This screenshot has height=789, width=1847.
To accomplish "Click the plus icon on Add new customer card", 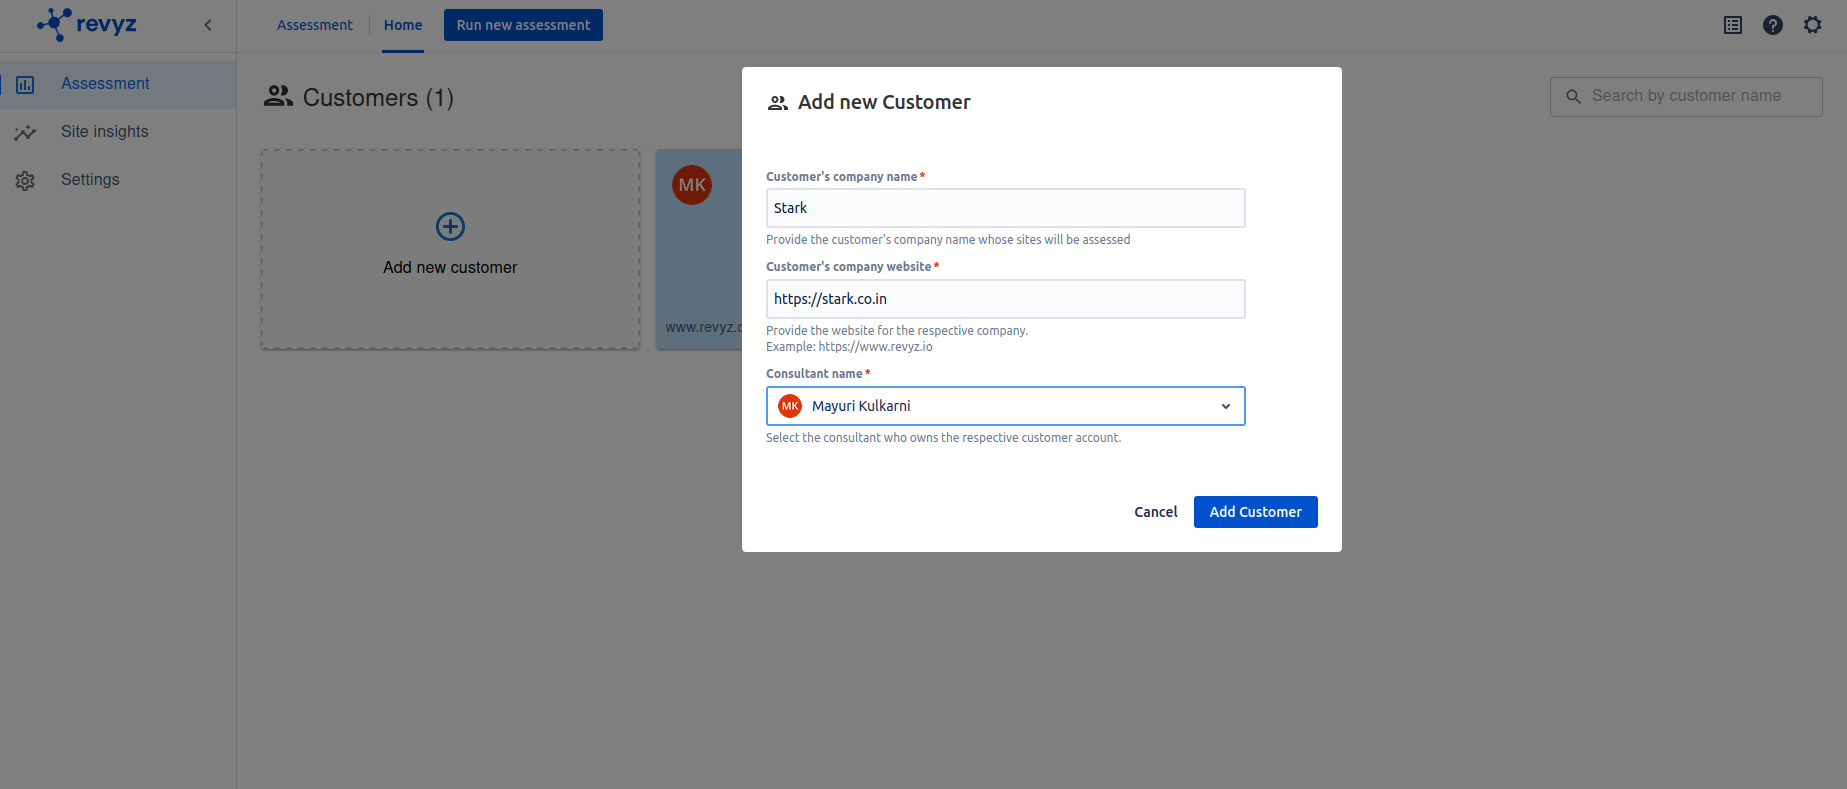I will [x=450, y=226].
